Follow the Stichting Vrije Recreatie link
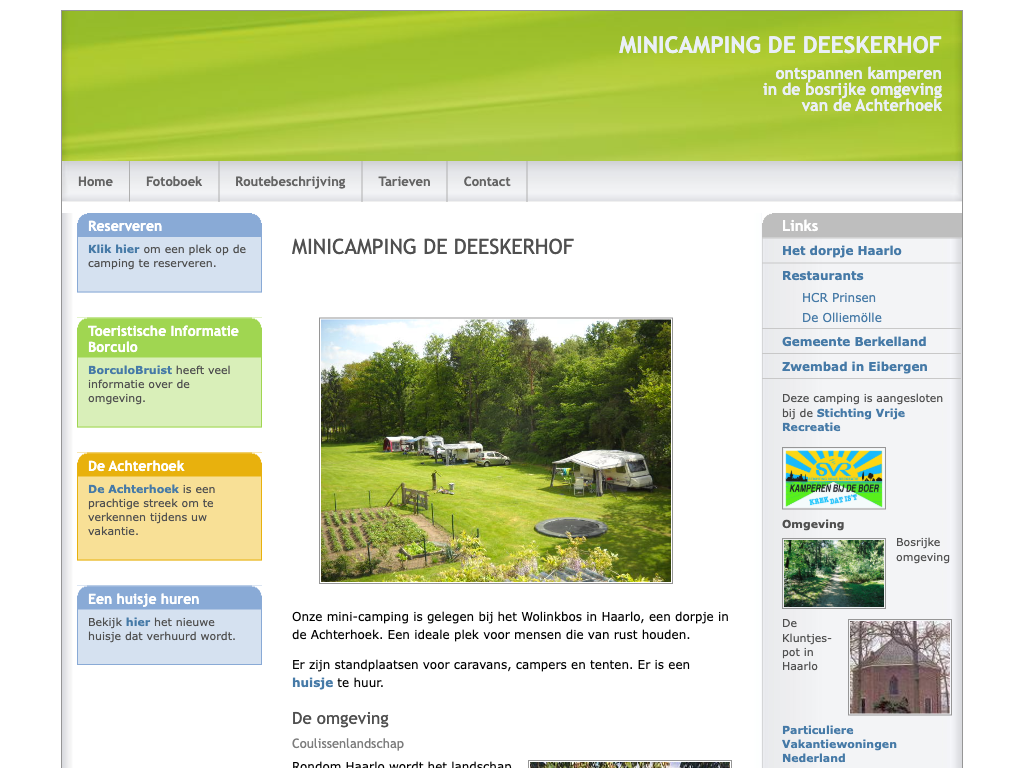Image resolution: width=1024 pixels, height=768 pixels. pyautogui.click(x=860, y=413)
